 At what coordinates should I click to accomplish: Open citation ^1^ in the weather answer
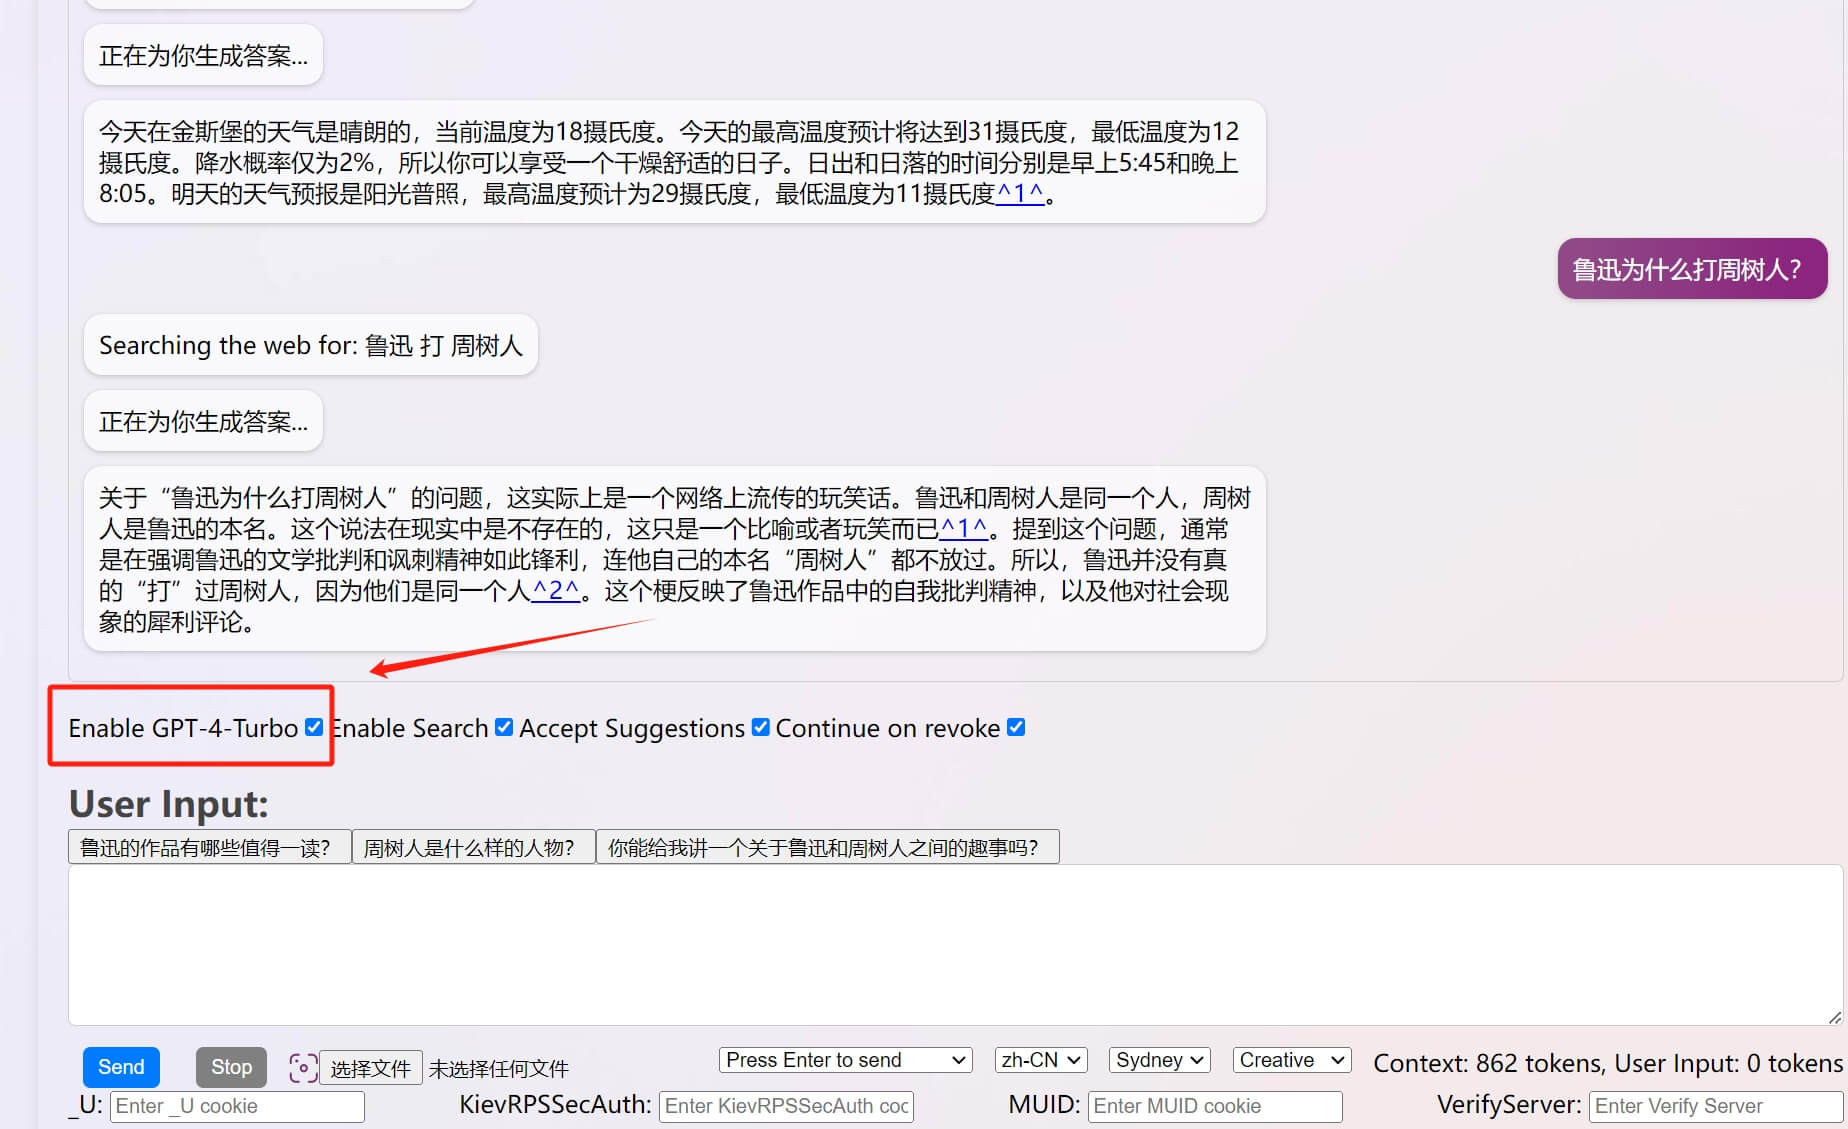tap(1020, 194)
